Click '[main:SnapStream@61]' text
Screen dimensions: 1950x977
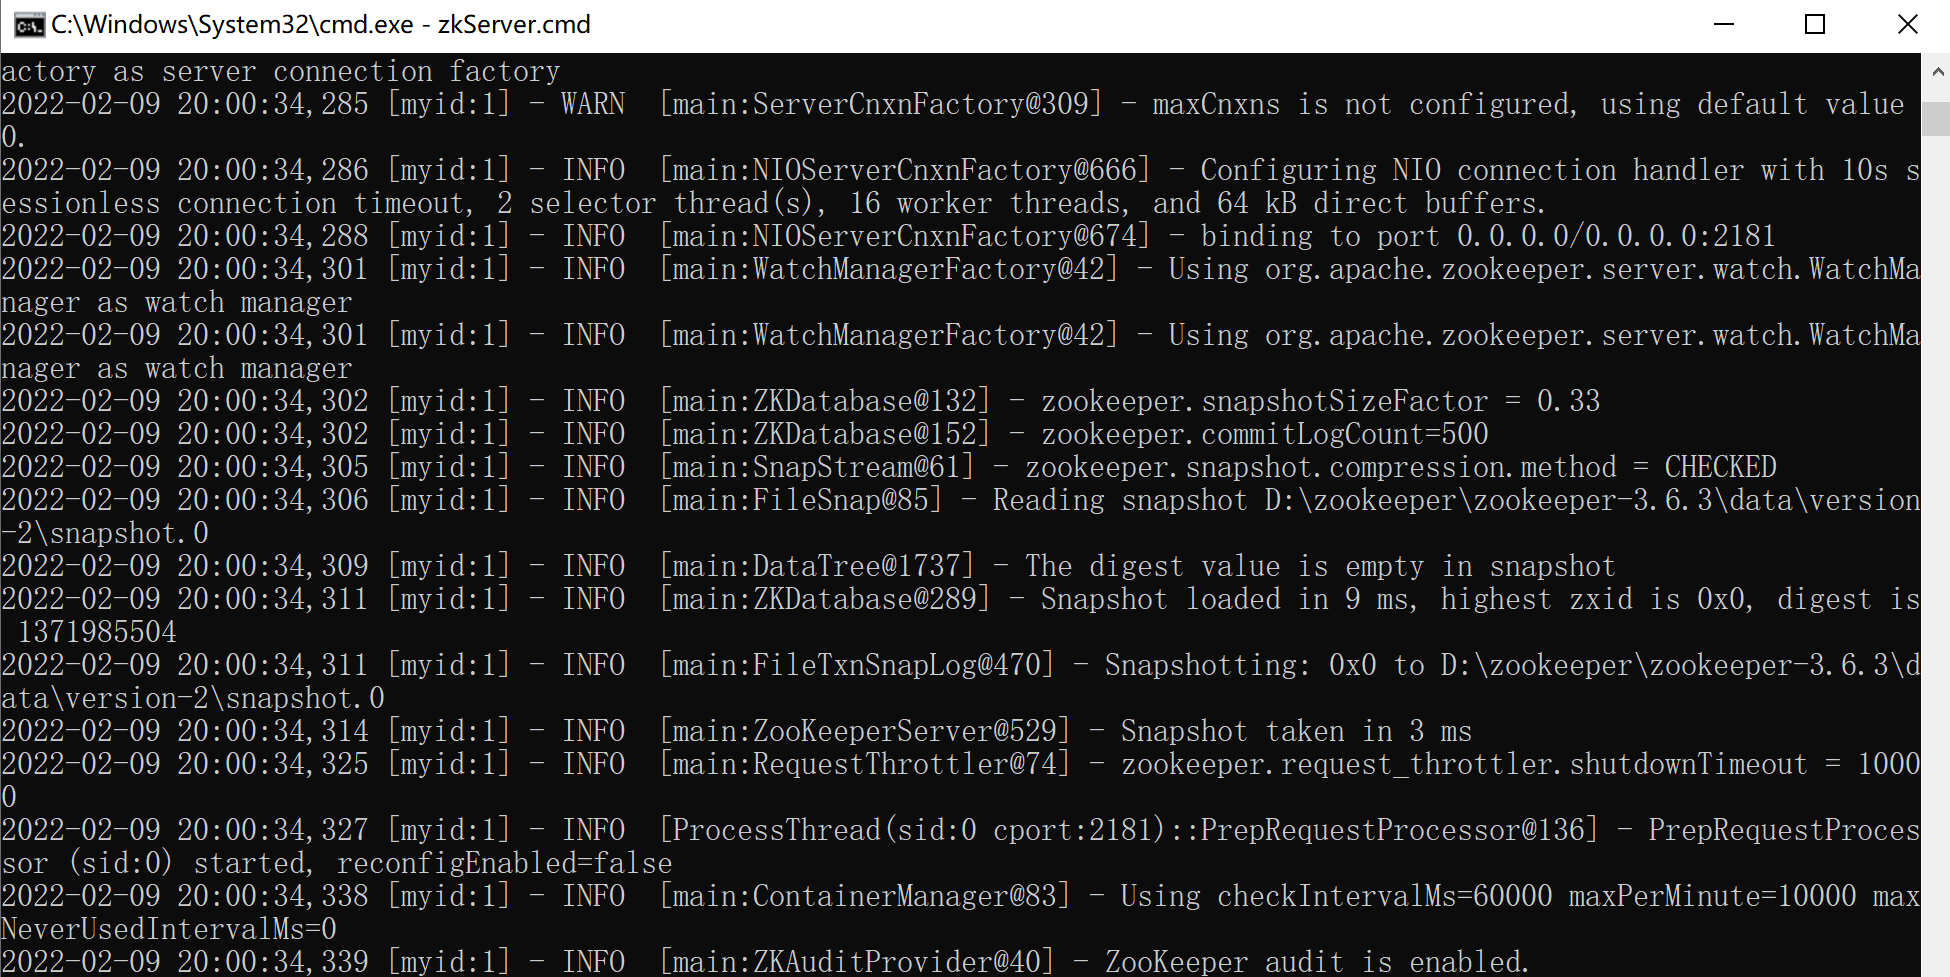point(817,467)
